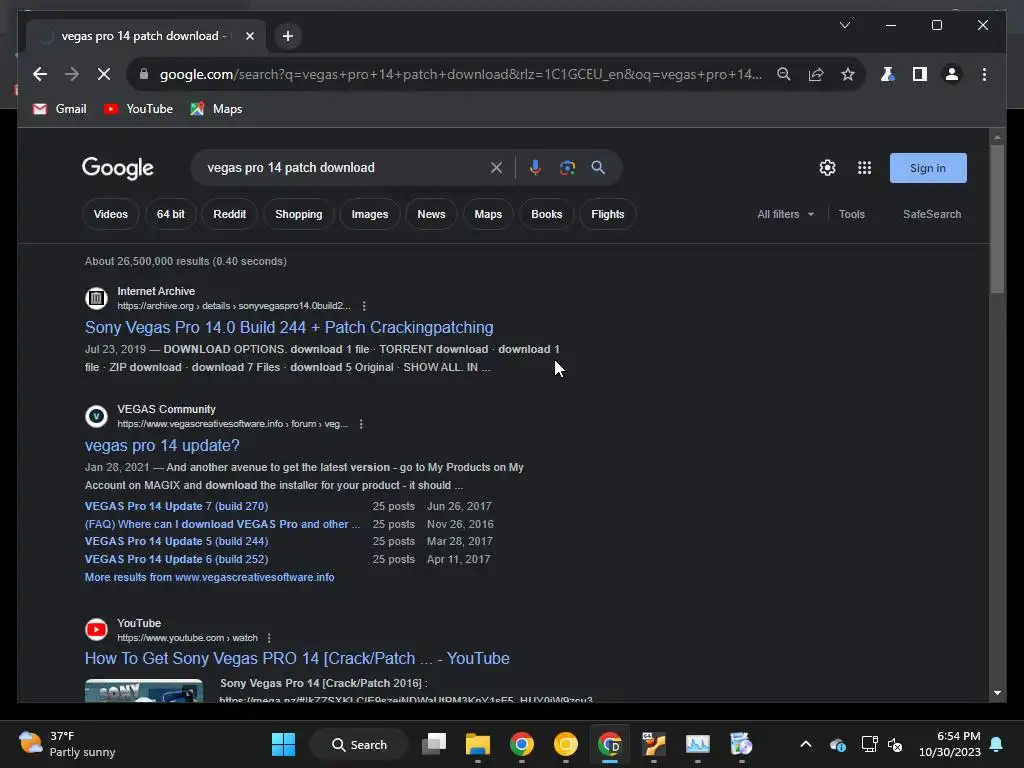Open Google apps grid

[865, 168]
